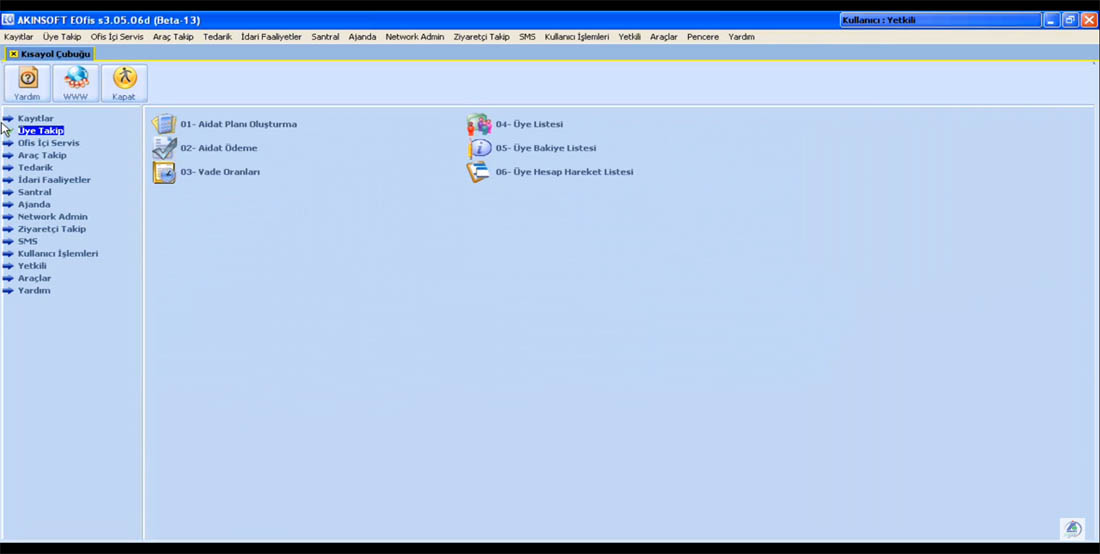
Task: Select Araç Takip in the sidebar
Action: click(42, 156)
